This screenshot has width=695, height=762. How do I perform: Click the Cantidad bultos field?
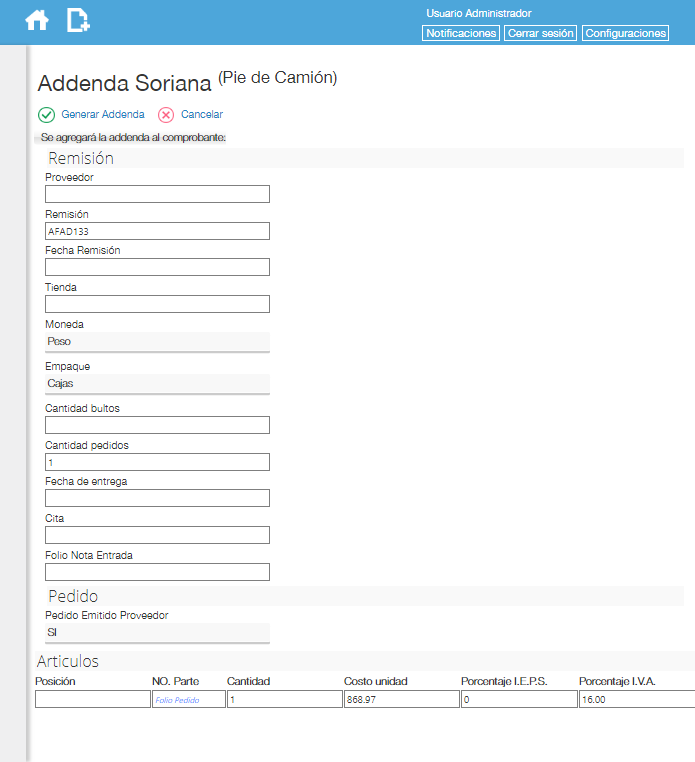click(157, 425)
